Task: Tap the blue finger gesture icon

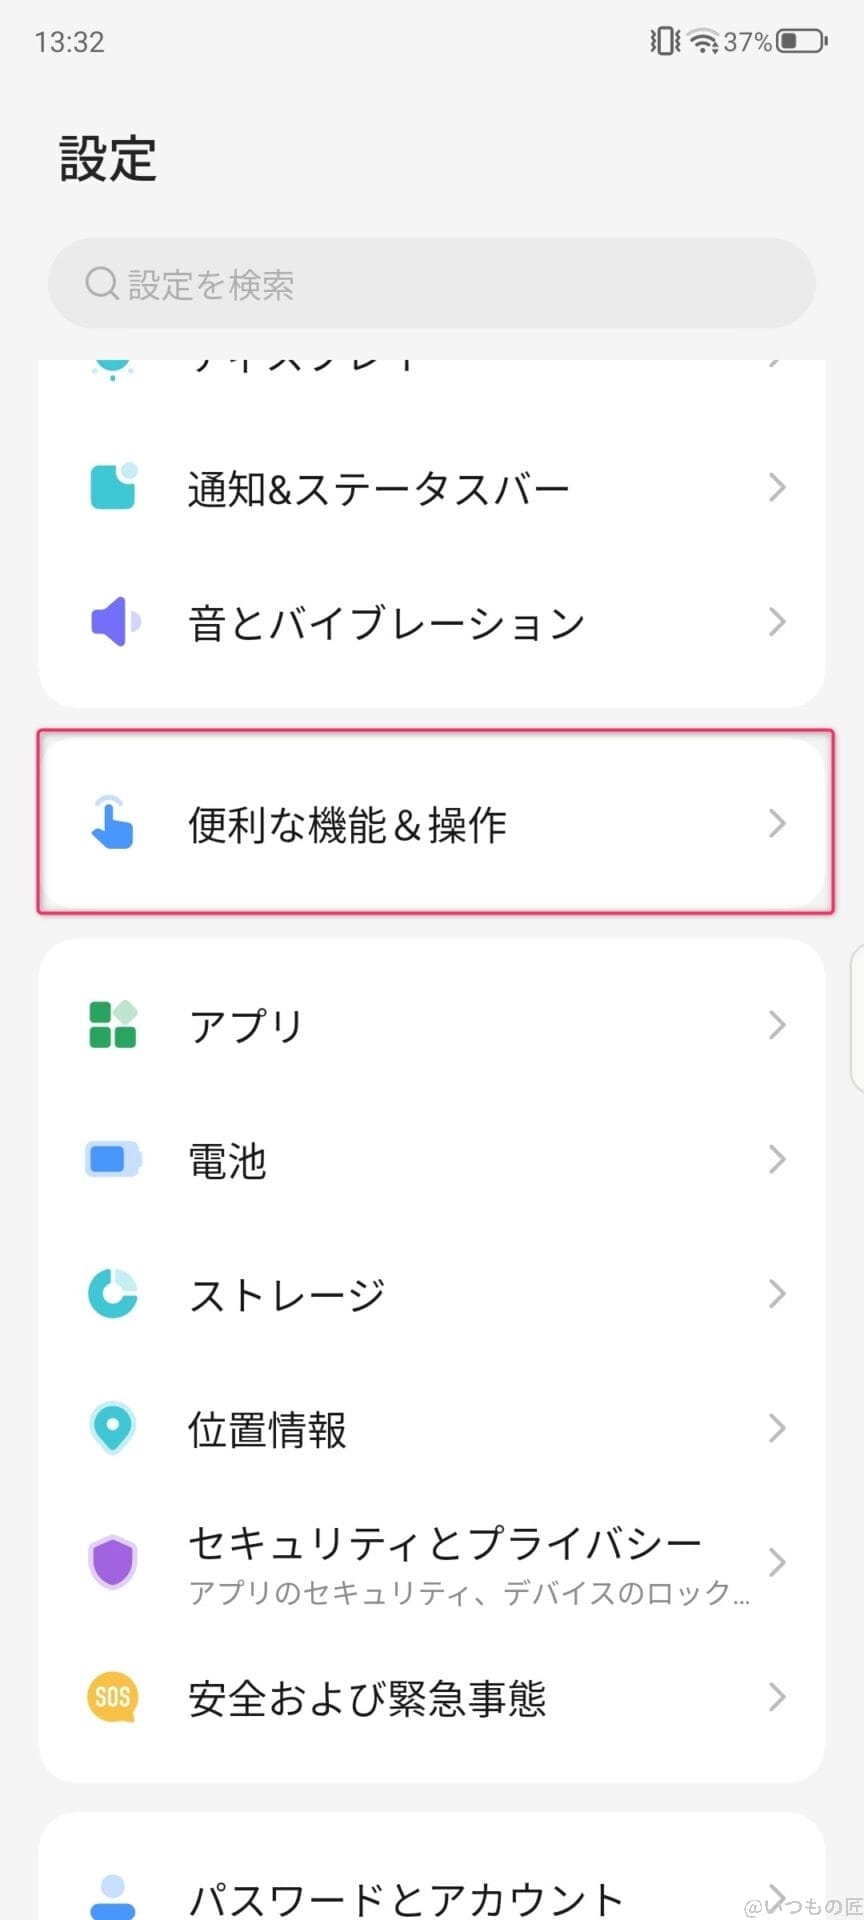Action: point(112,823)
